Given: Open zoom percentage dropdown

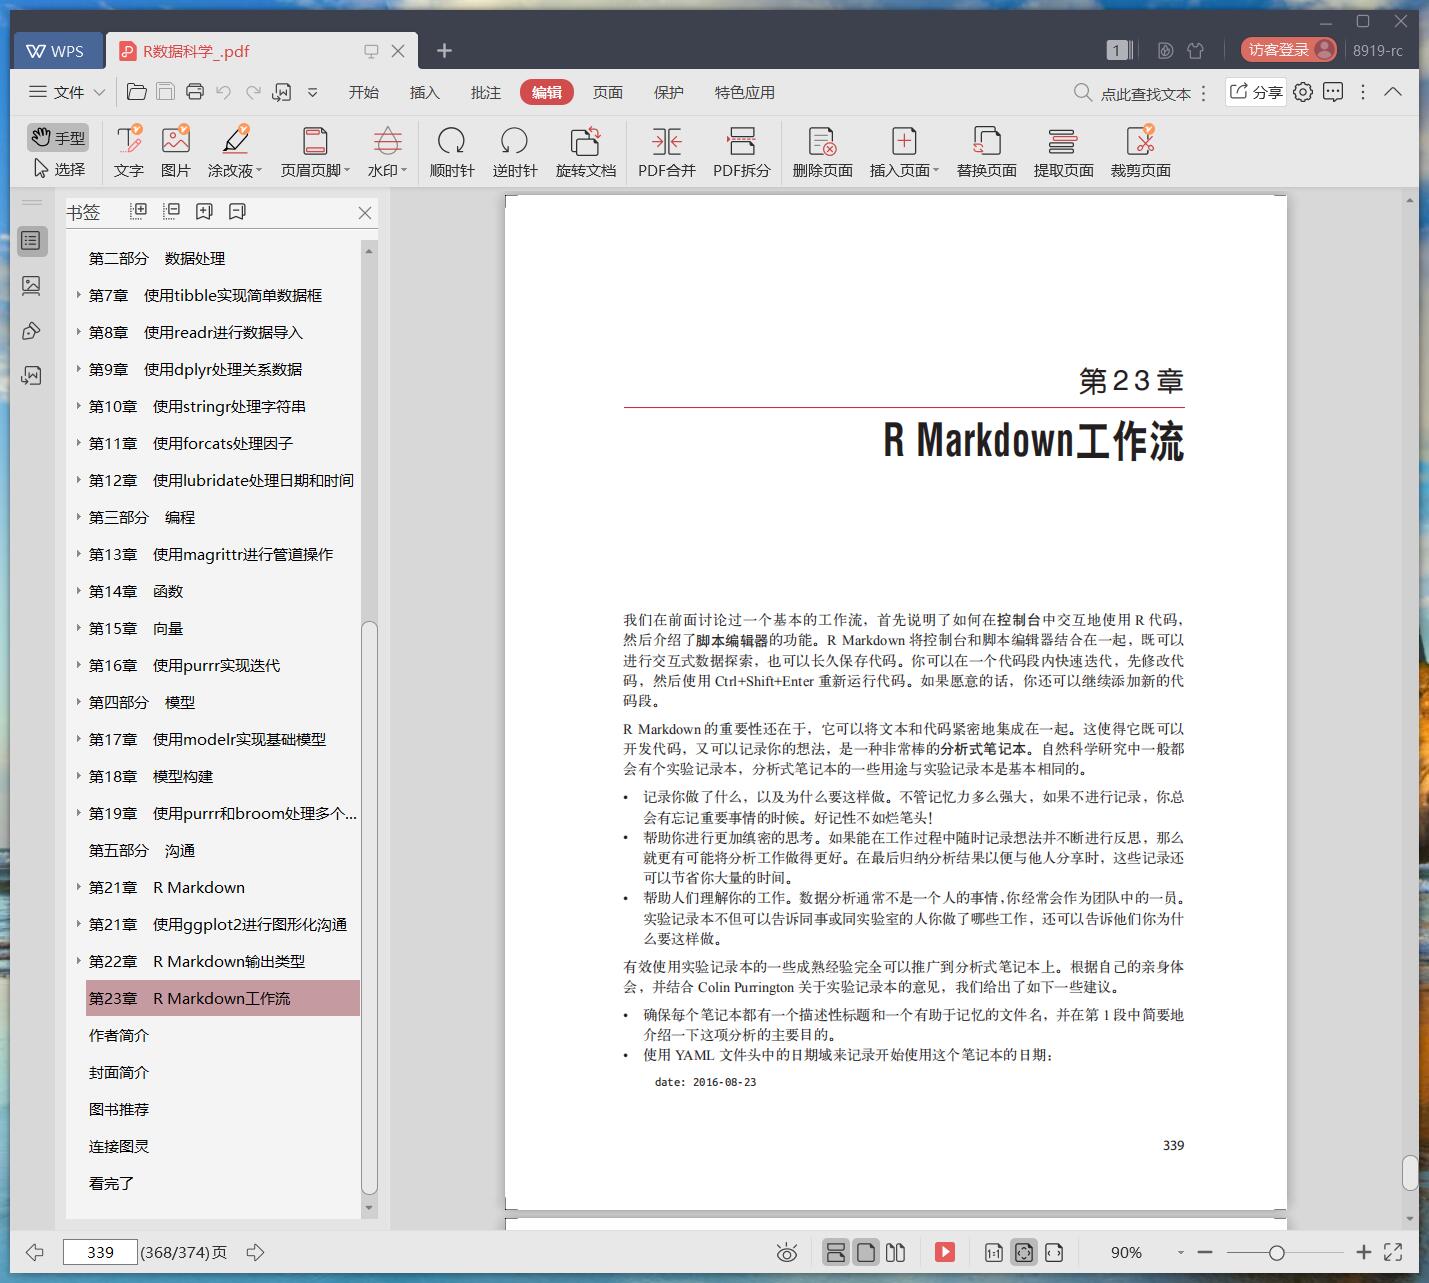Looking at the screenshot, I should [1181, 1253].
